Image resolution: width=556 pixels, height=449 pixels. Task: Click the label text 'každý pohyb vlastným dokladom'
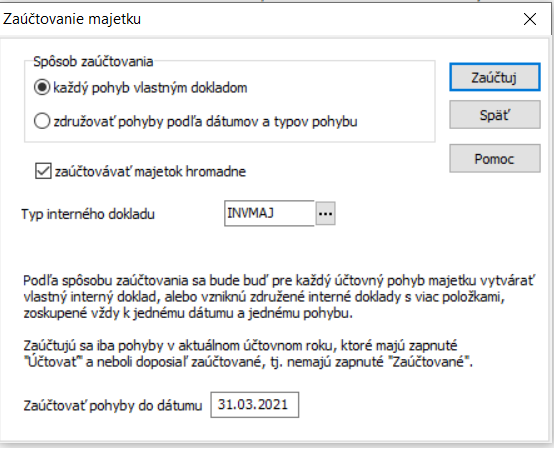click(150, 88)
